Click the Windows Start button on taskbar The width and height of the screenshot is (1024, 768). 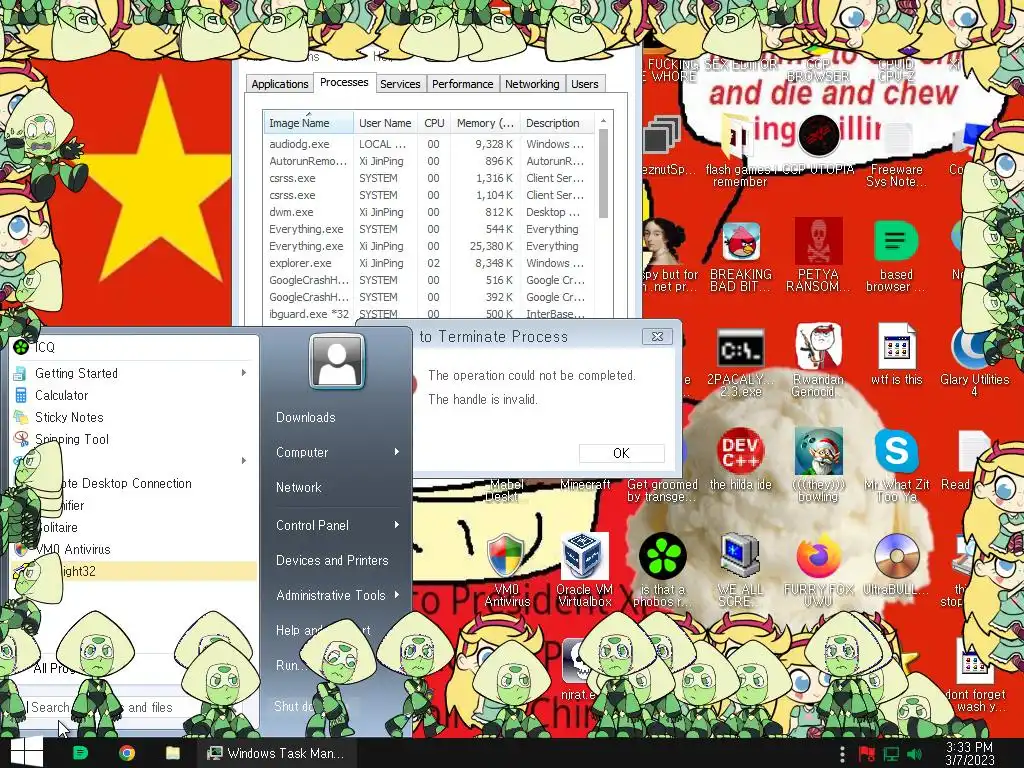(26, 752)
